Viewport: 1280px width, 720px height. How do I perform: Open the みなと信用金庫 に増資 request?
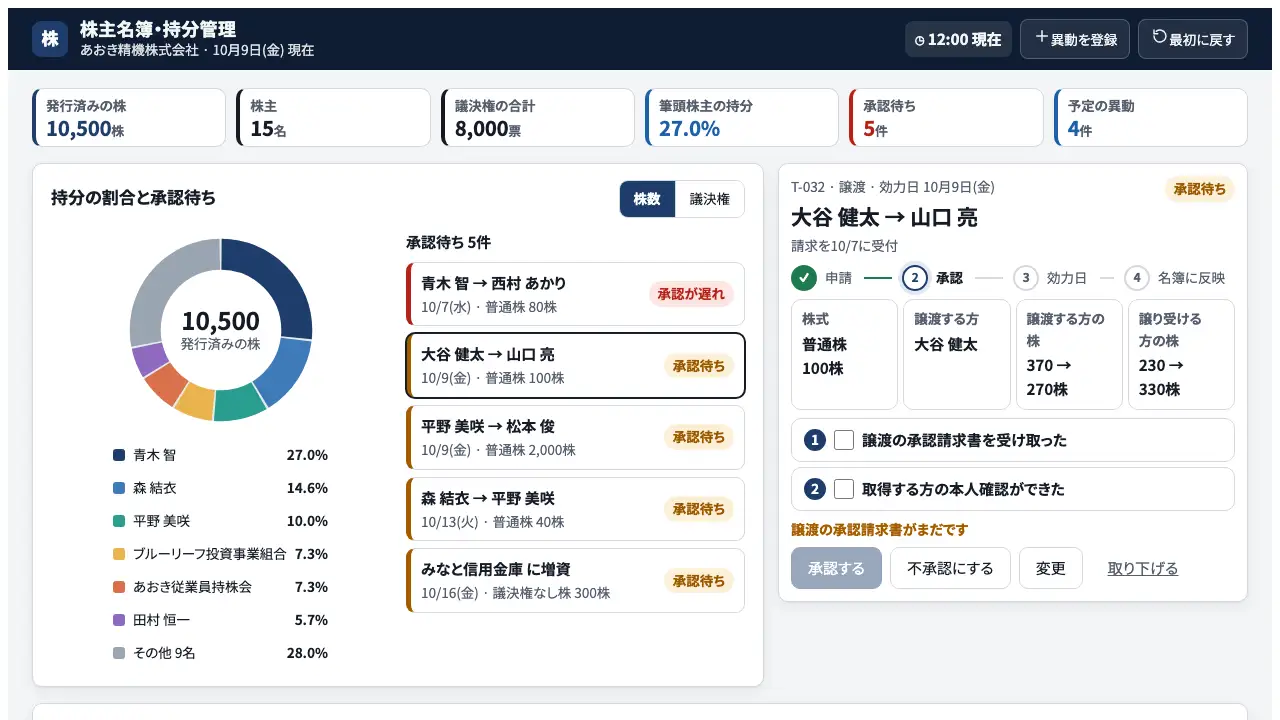click(x=575, y=580)
